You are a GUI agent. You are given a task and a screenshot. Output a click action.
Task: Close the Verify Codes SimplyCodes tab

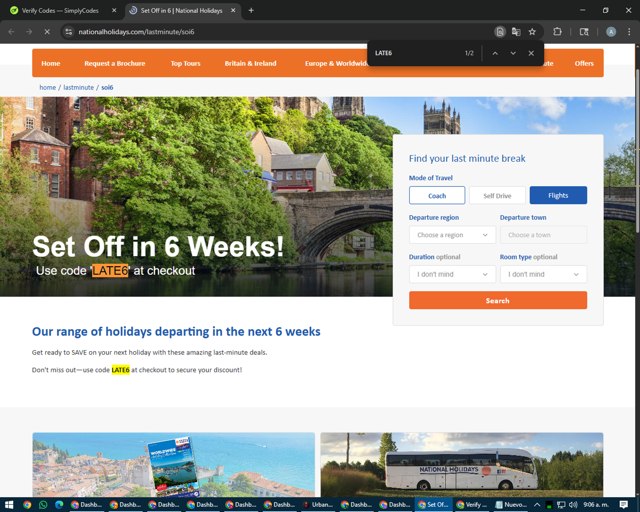(114, 11)
